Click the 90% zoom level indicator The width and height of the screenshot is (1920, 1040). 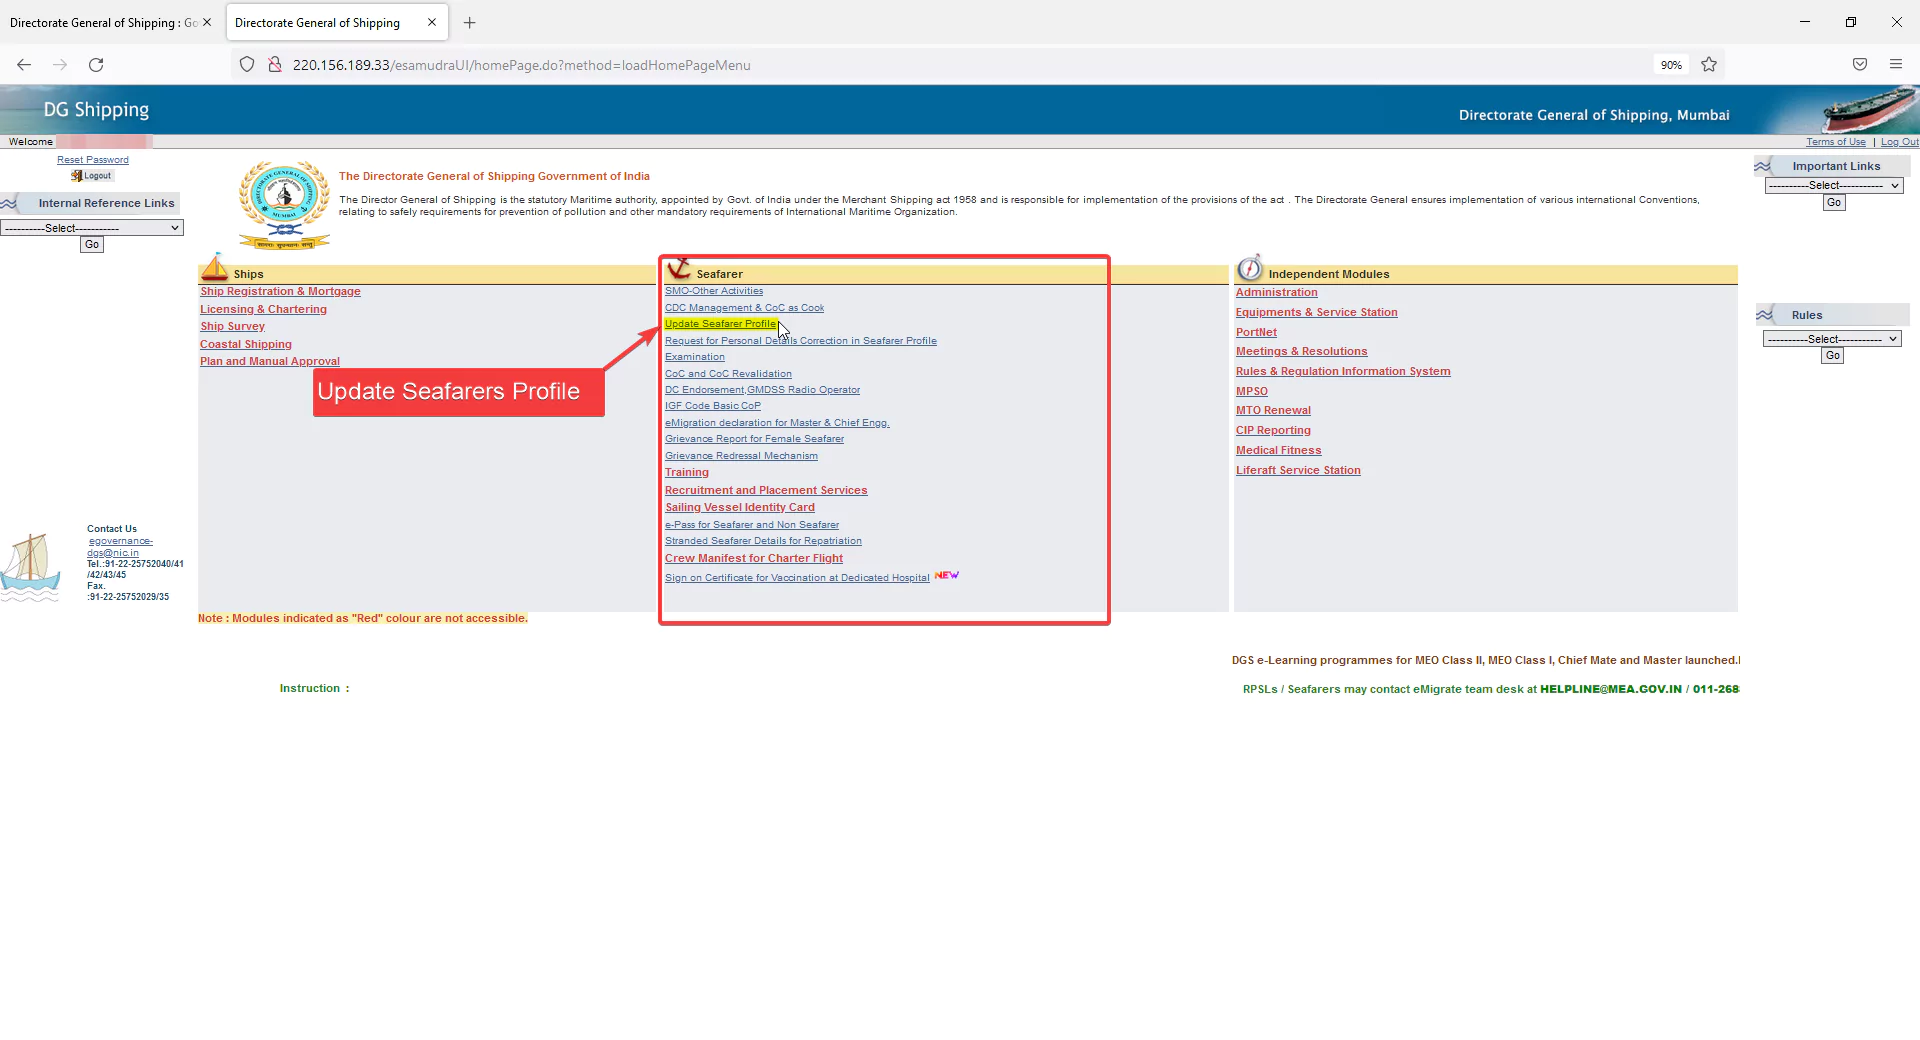tap(1671, 65)
